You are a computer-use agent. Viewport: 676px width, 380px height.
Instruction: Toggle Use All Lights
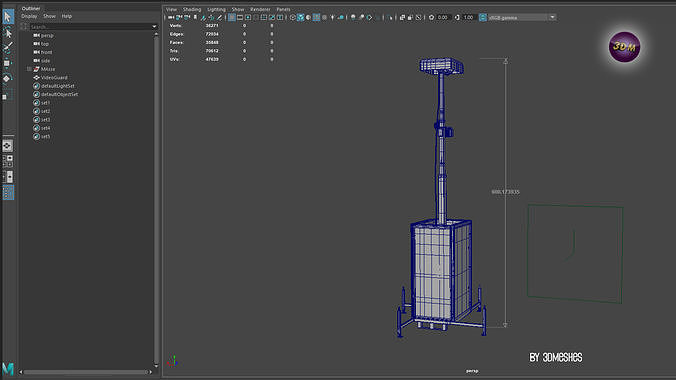tap(332, 17)
